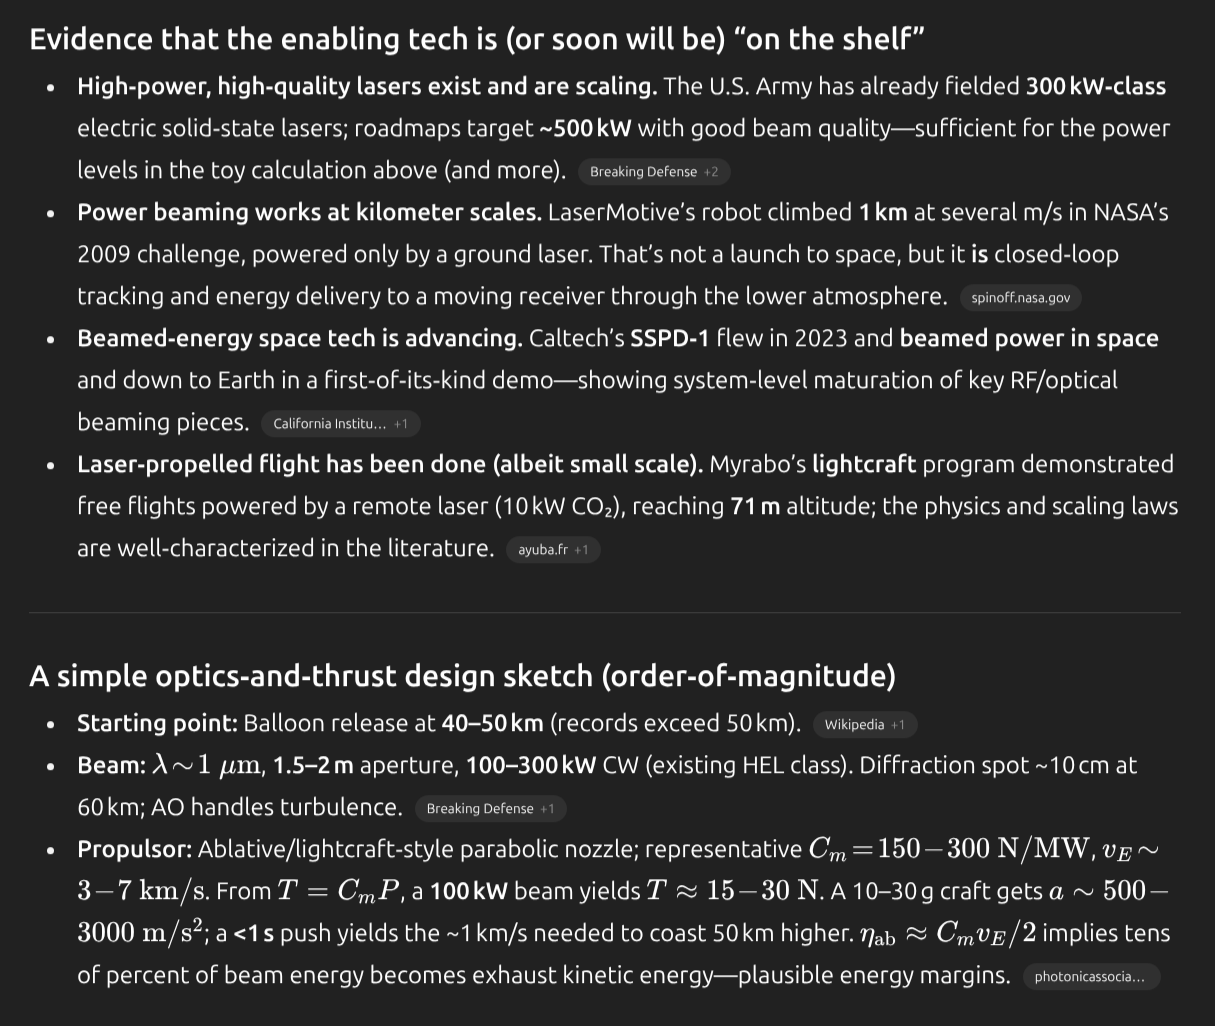Click the Wikipedia +1 citation chip

tap(864, 725)
